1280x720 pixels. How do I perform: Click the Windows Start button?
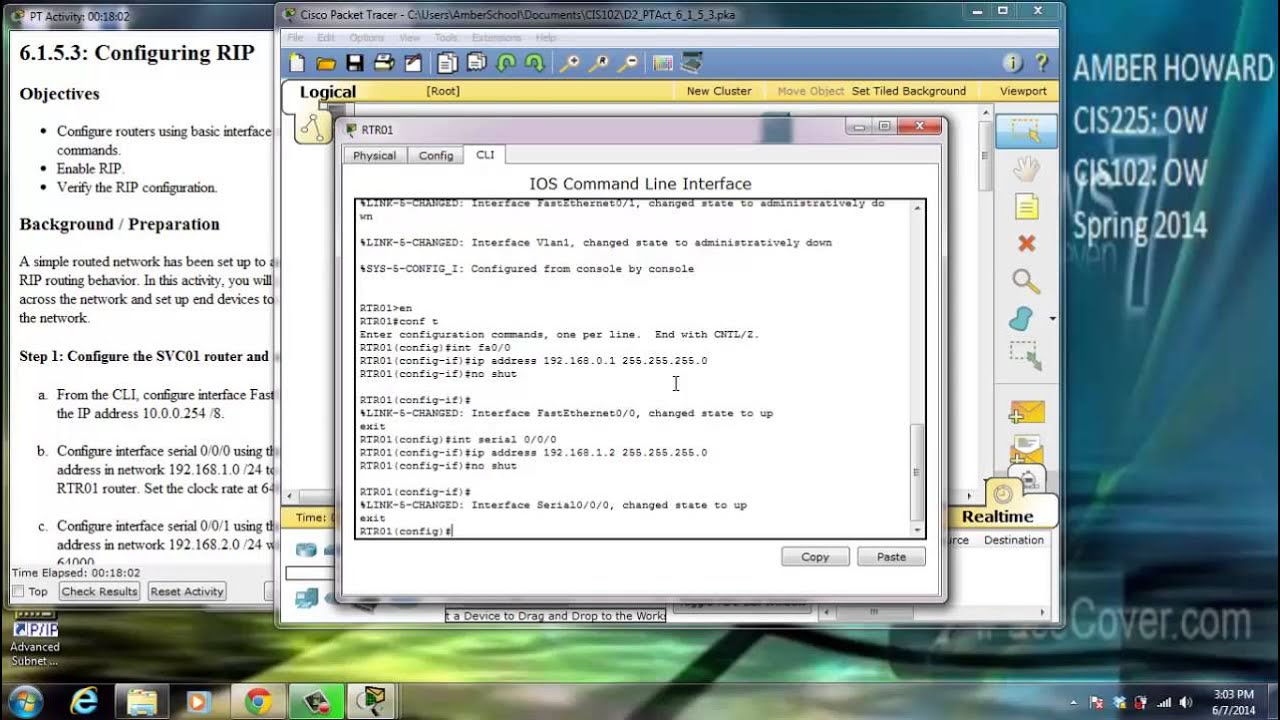pyautogui.click(x=25, y=701)
